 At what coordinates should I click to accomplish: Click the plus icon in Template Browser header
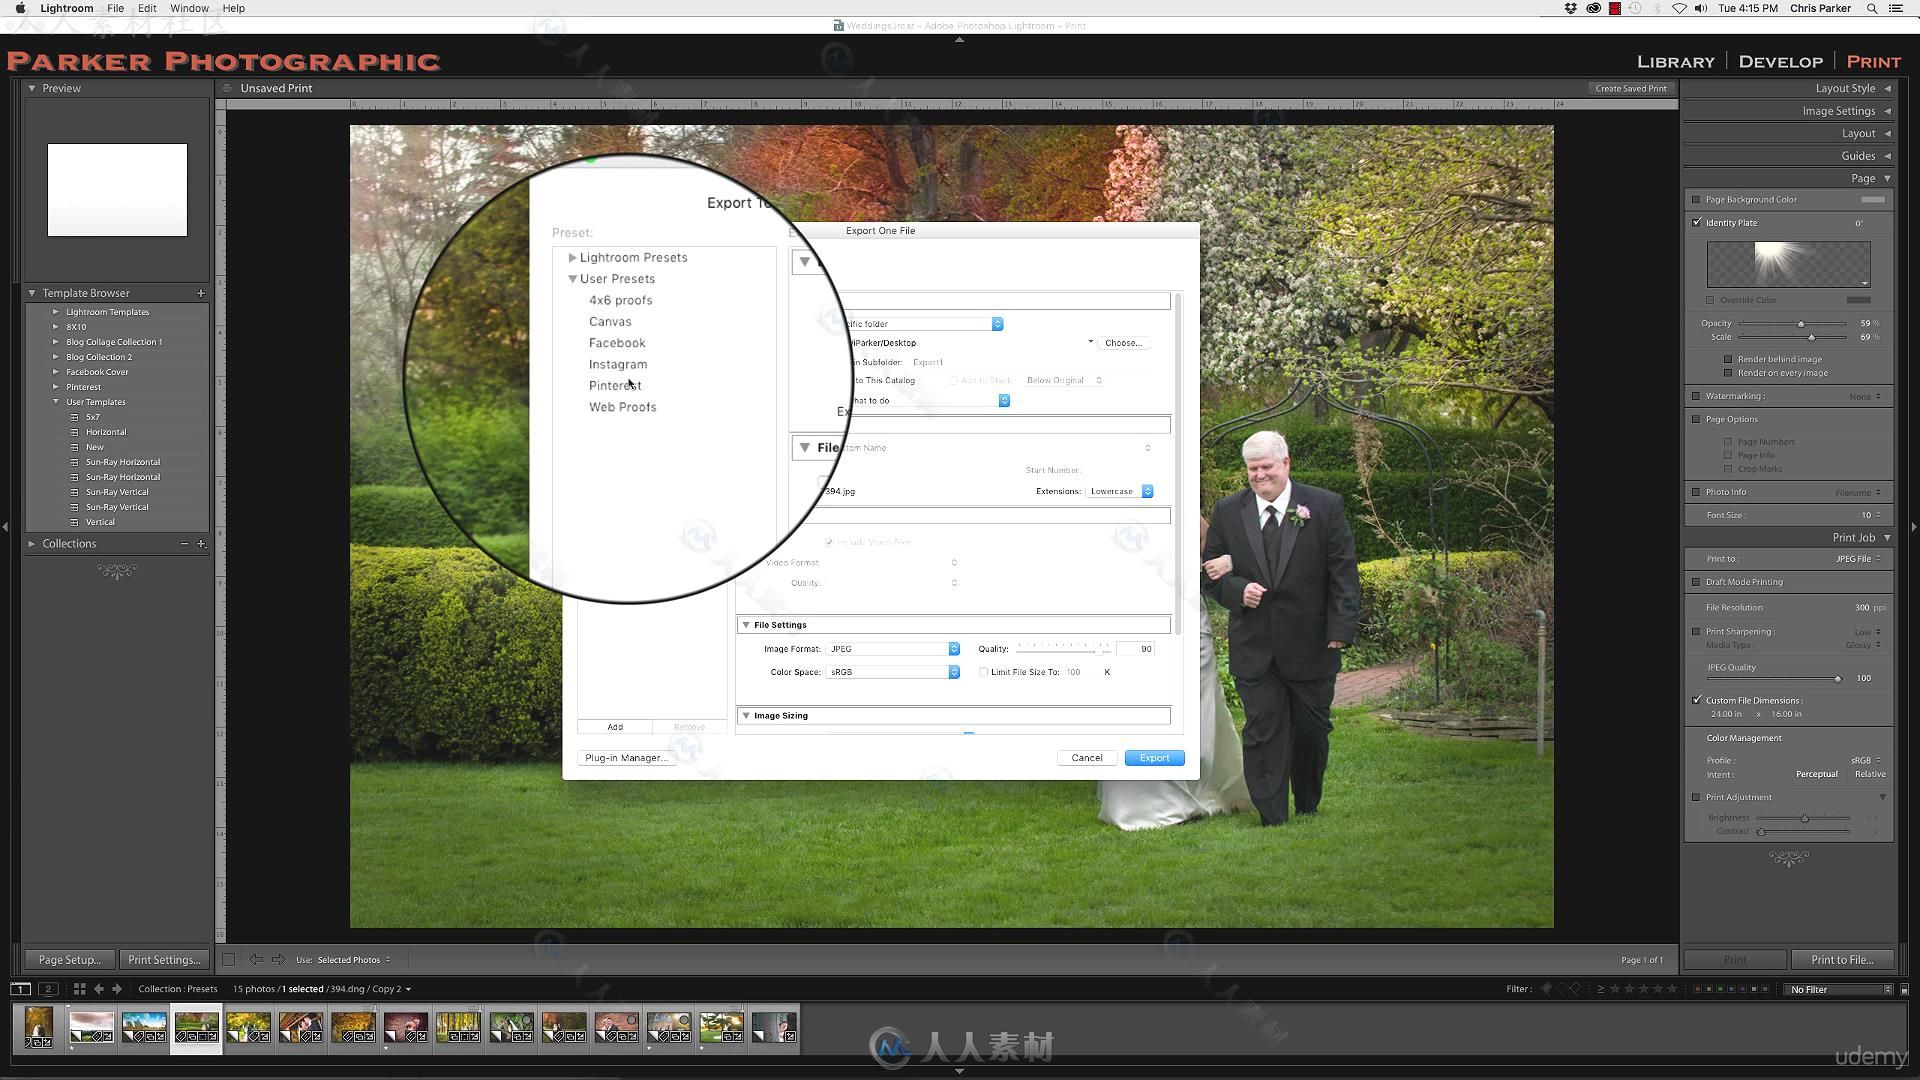[201, 293]
